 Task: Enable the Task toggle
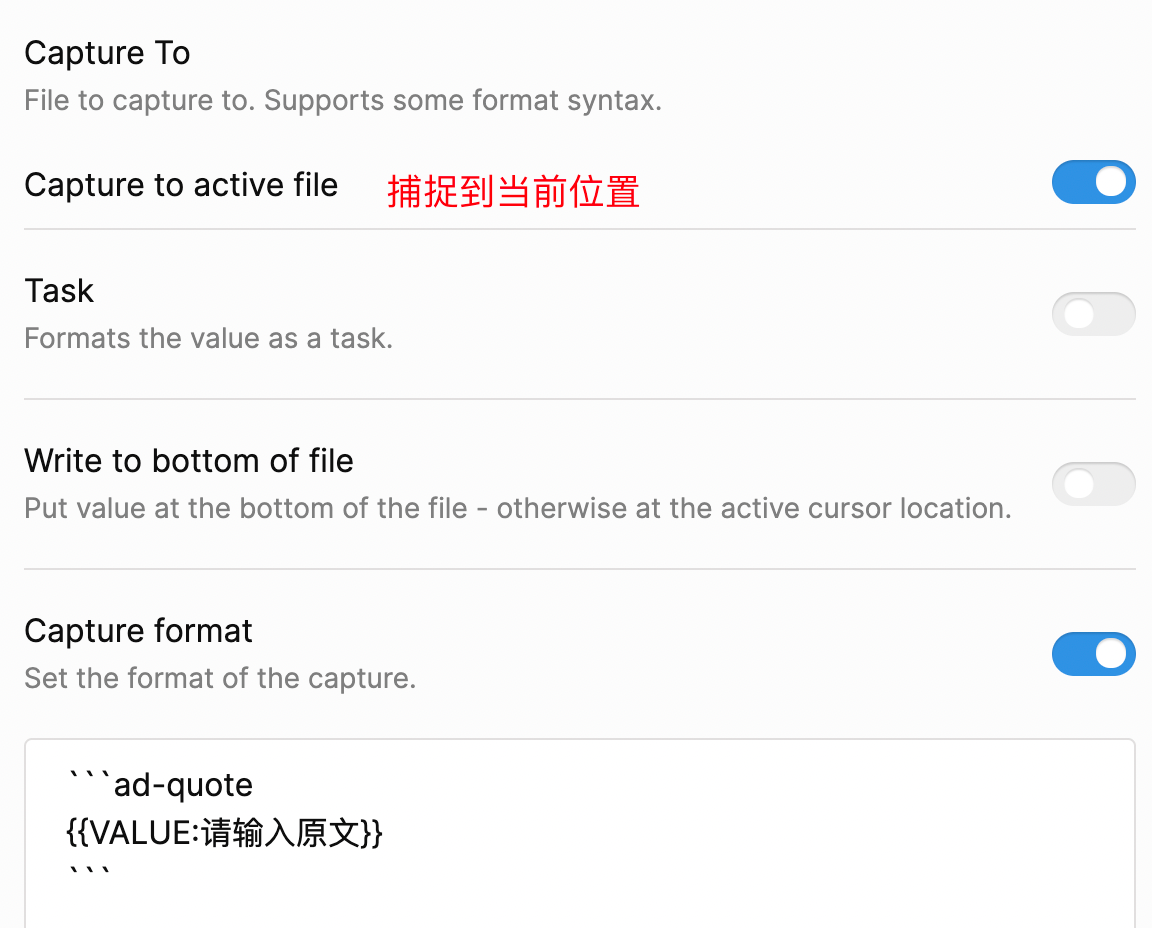1093,314
